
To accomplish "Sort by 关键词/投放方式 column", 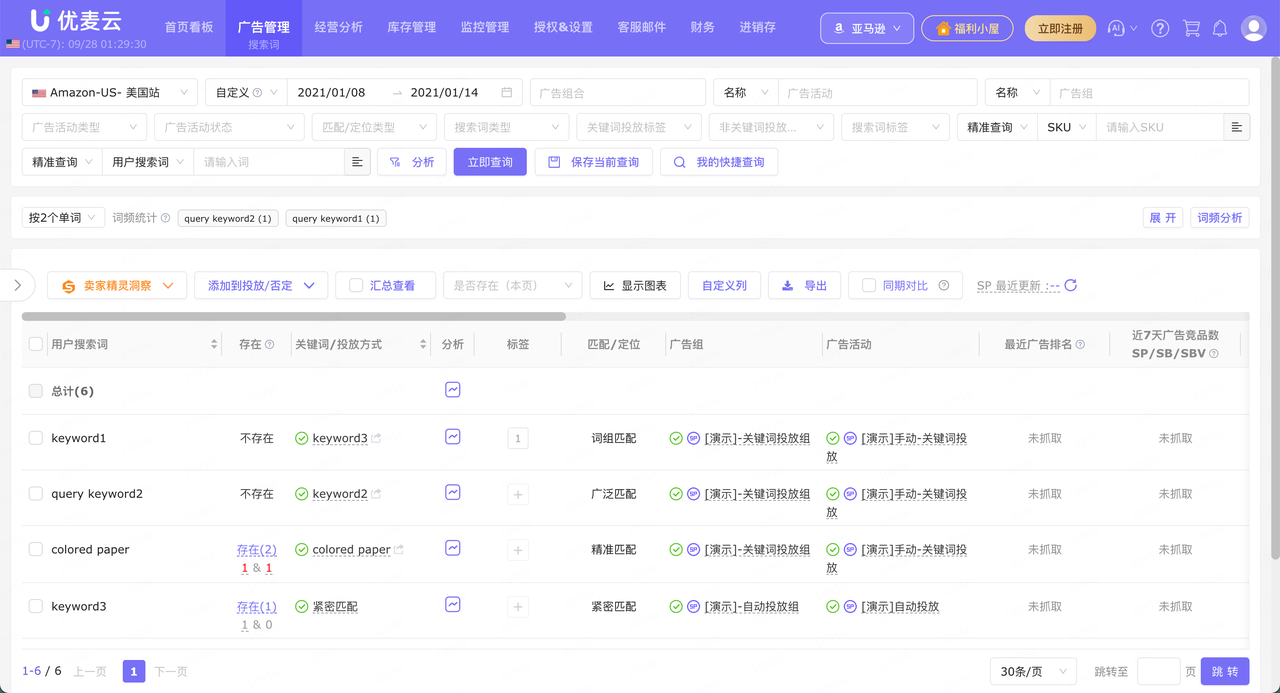I will pyautogui.click(x=421, y=344).
